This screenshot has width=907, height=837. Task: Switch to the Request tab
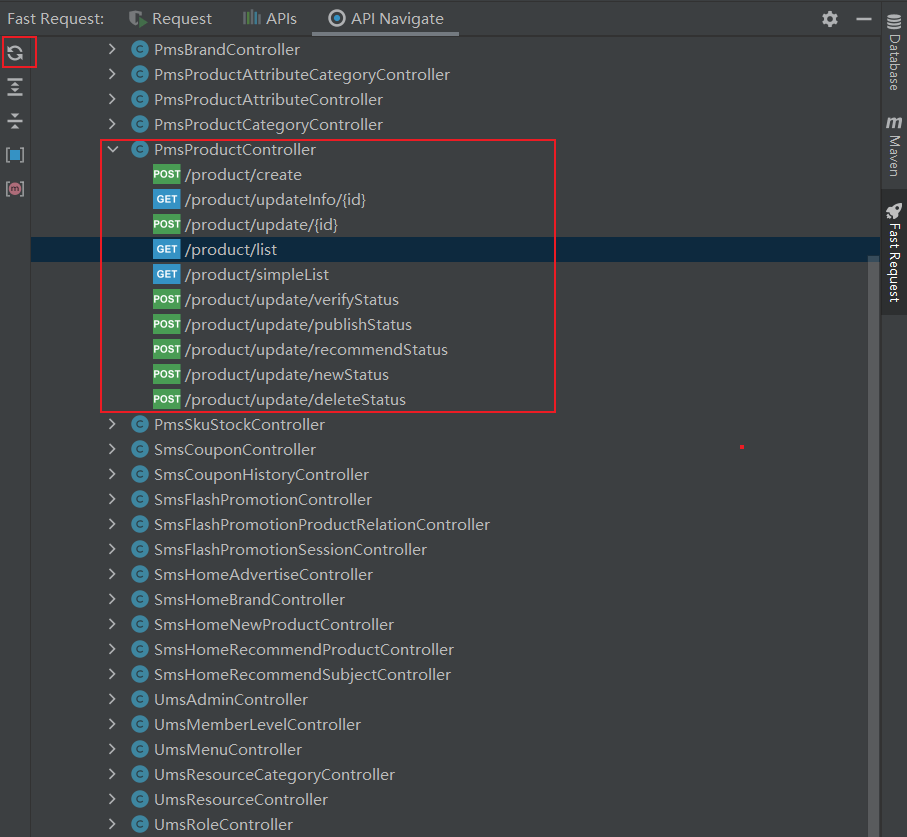[x=171, y=19]
